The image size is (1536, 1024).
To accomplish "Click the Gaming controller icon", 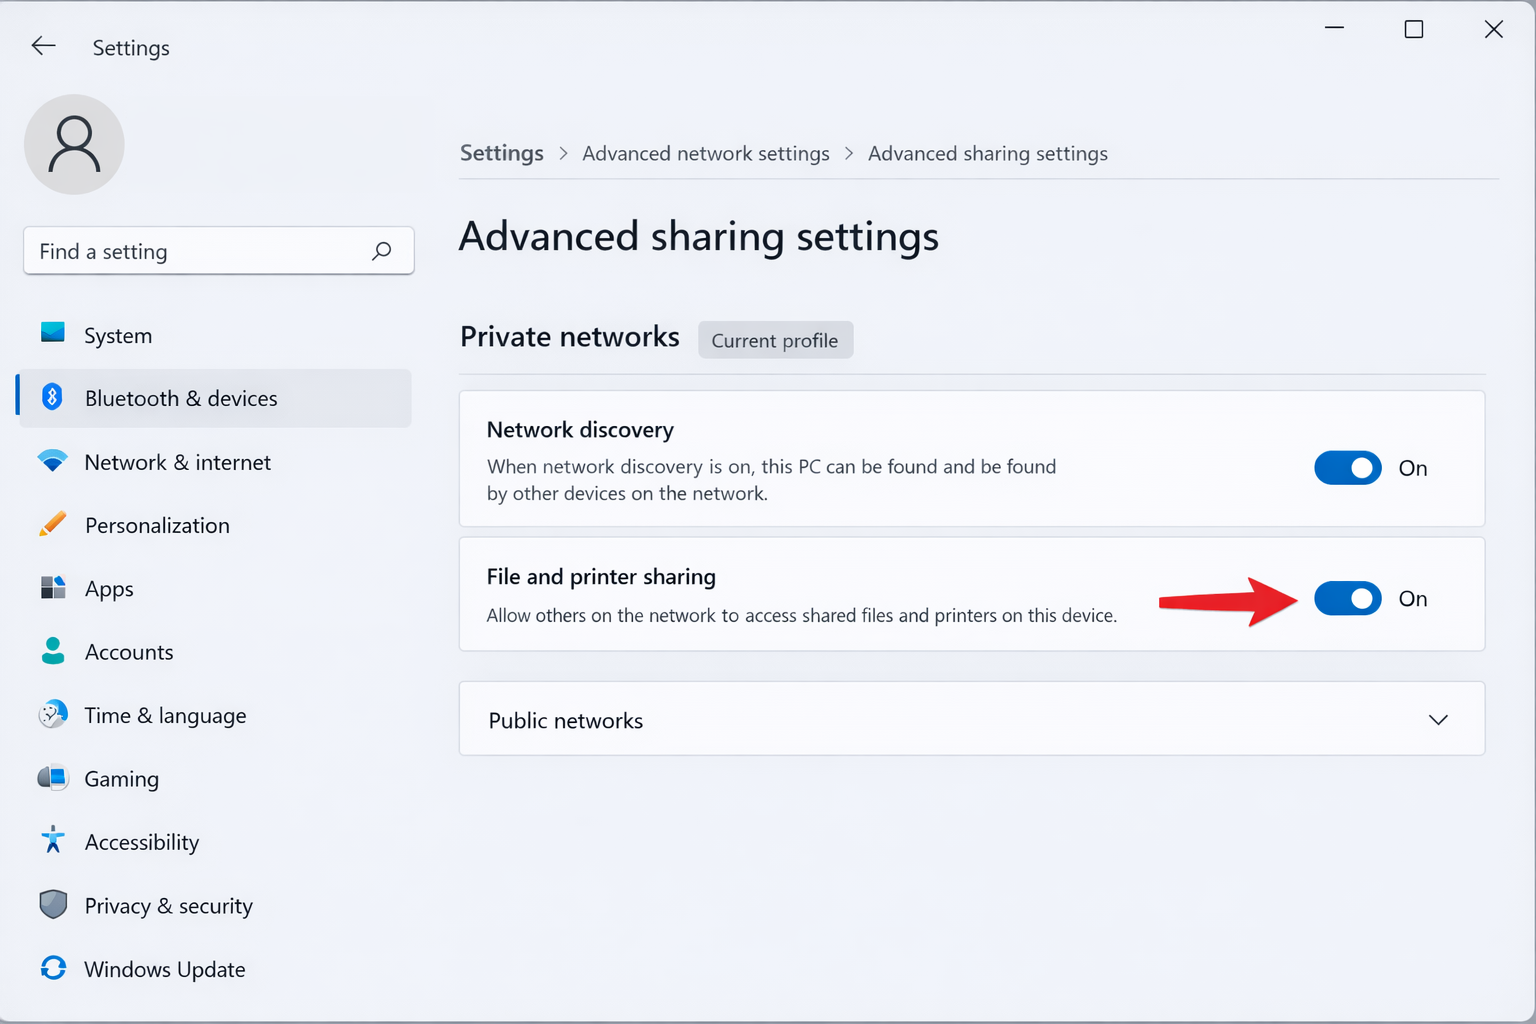I will click(x=53, y=778).
